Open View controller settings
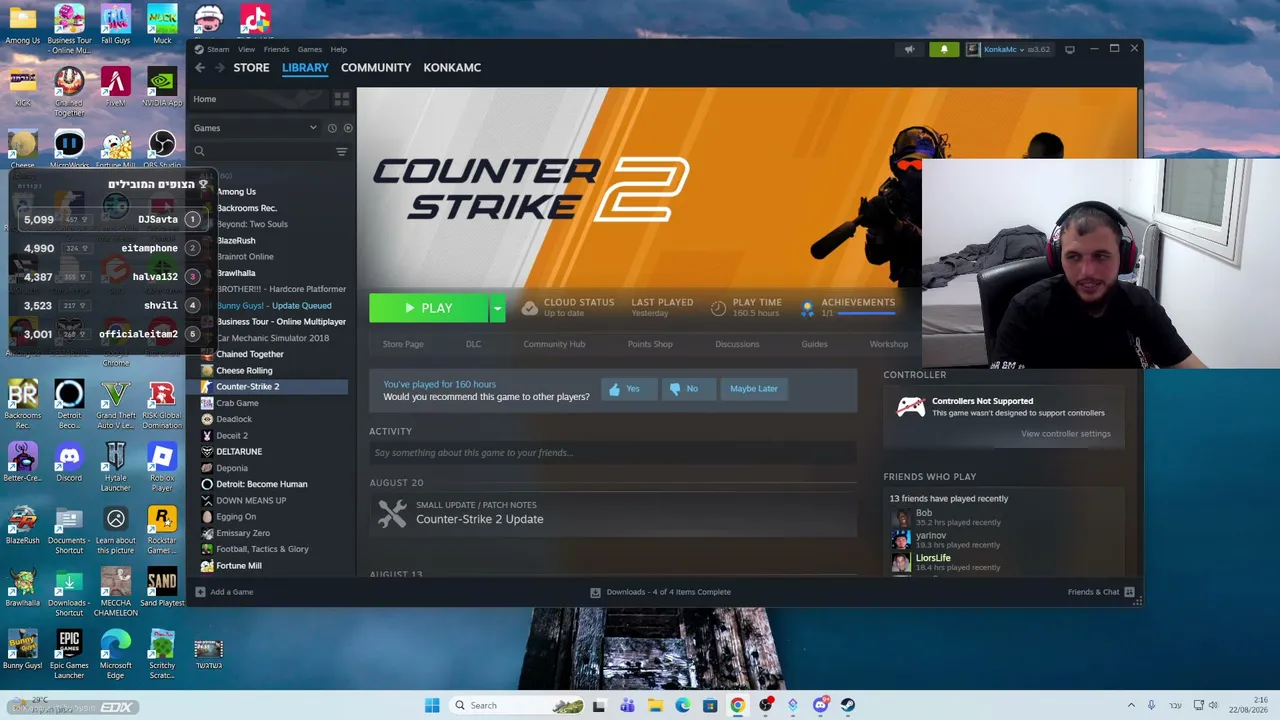Image resolution: width=1280 pixels, height=720 pixels. coord(1066,434)
